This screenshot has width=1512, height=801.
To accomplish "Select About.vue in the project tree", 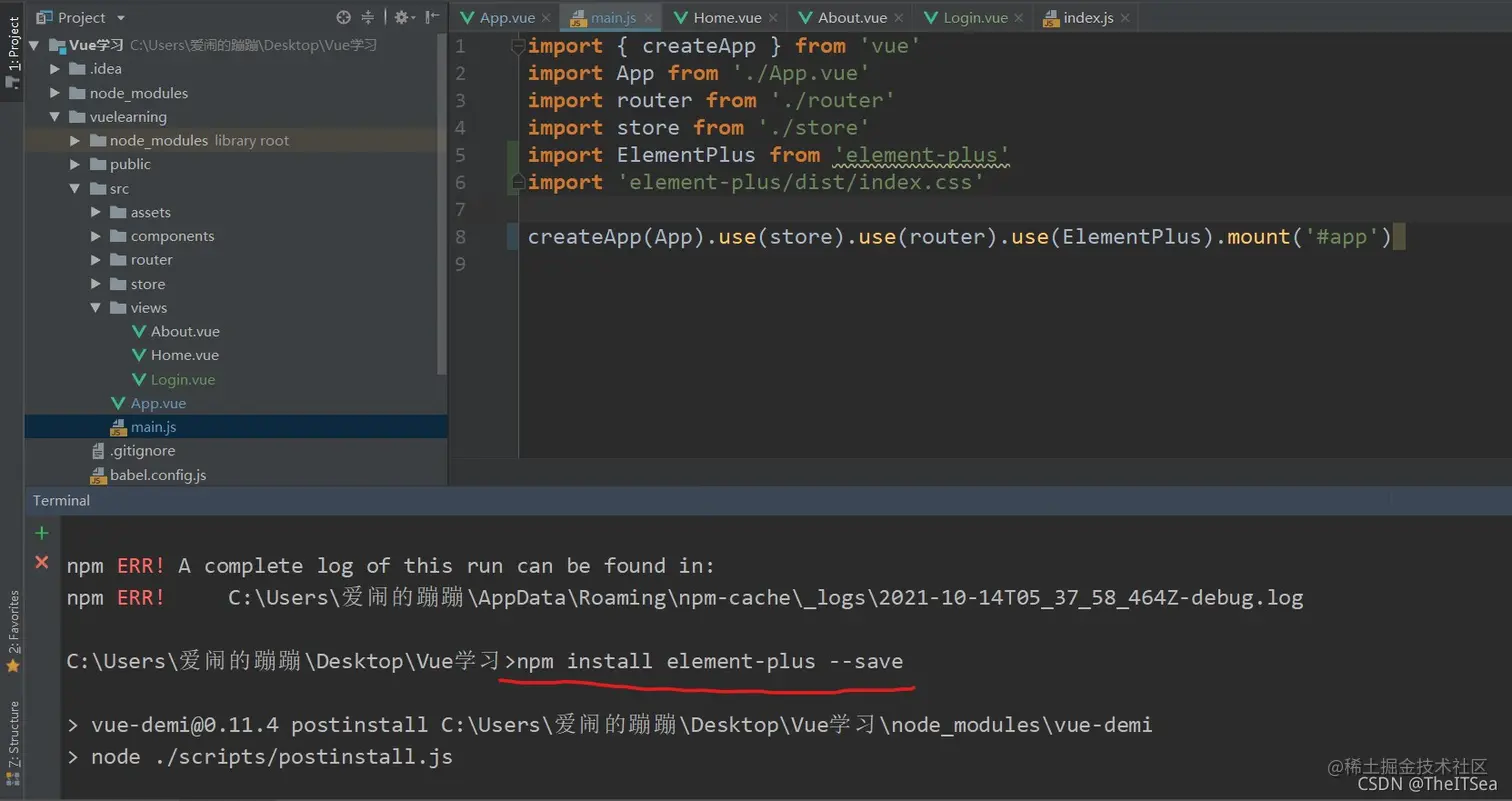I will 175,331.
